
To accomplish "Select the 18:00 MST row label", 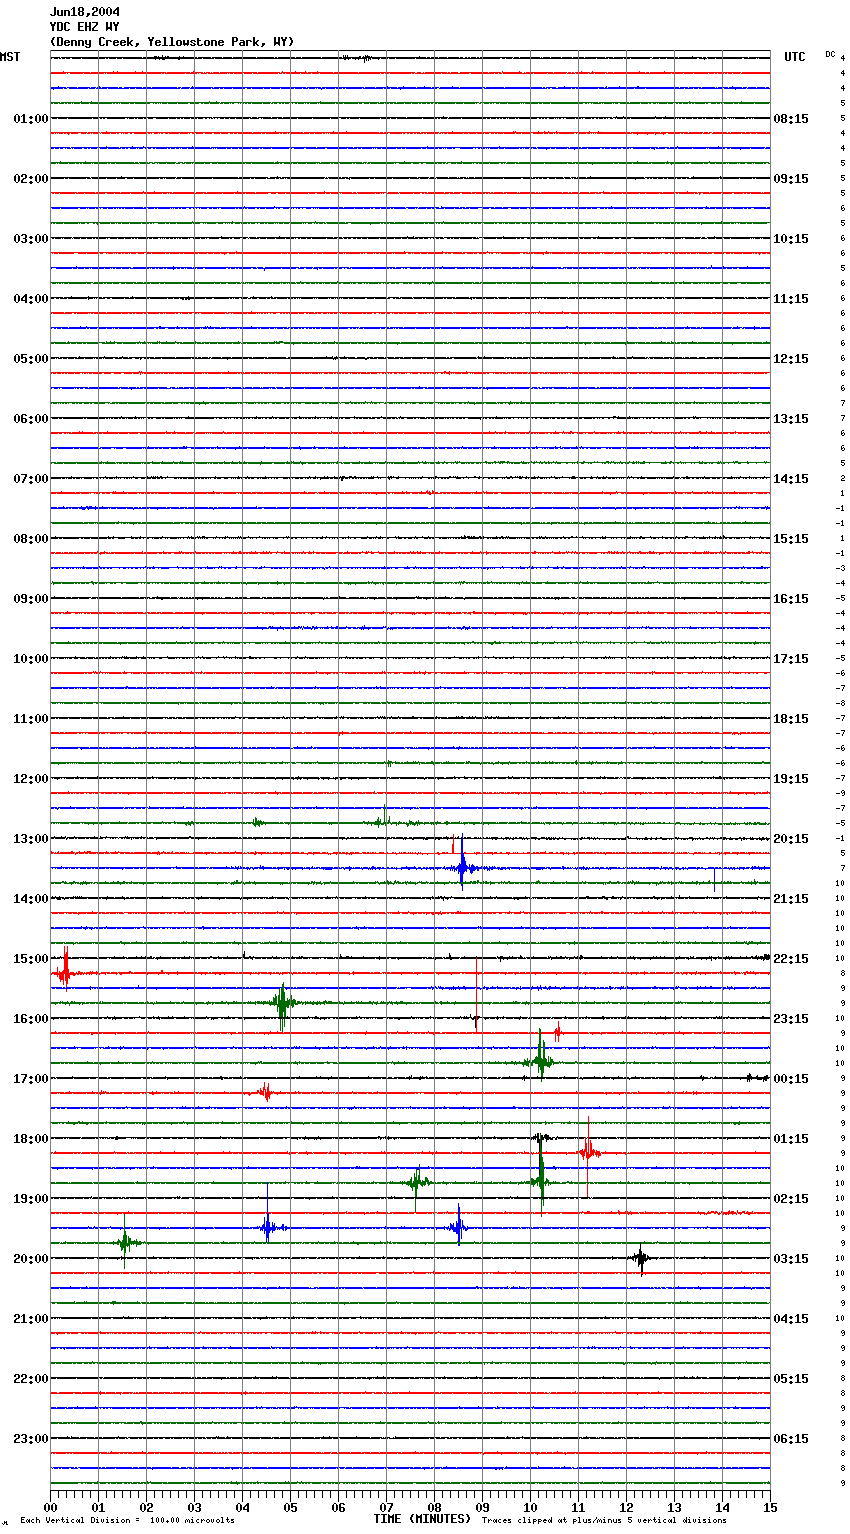I will click(30, 1139).
